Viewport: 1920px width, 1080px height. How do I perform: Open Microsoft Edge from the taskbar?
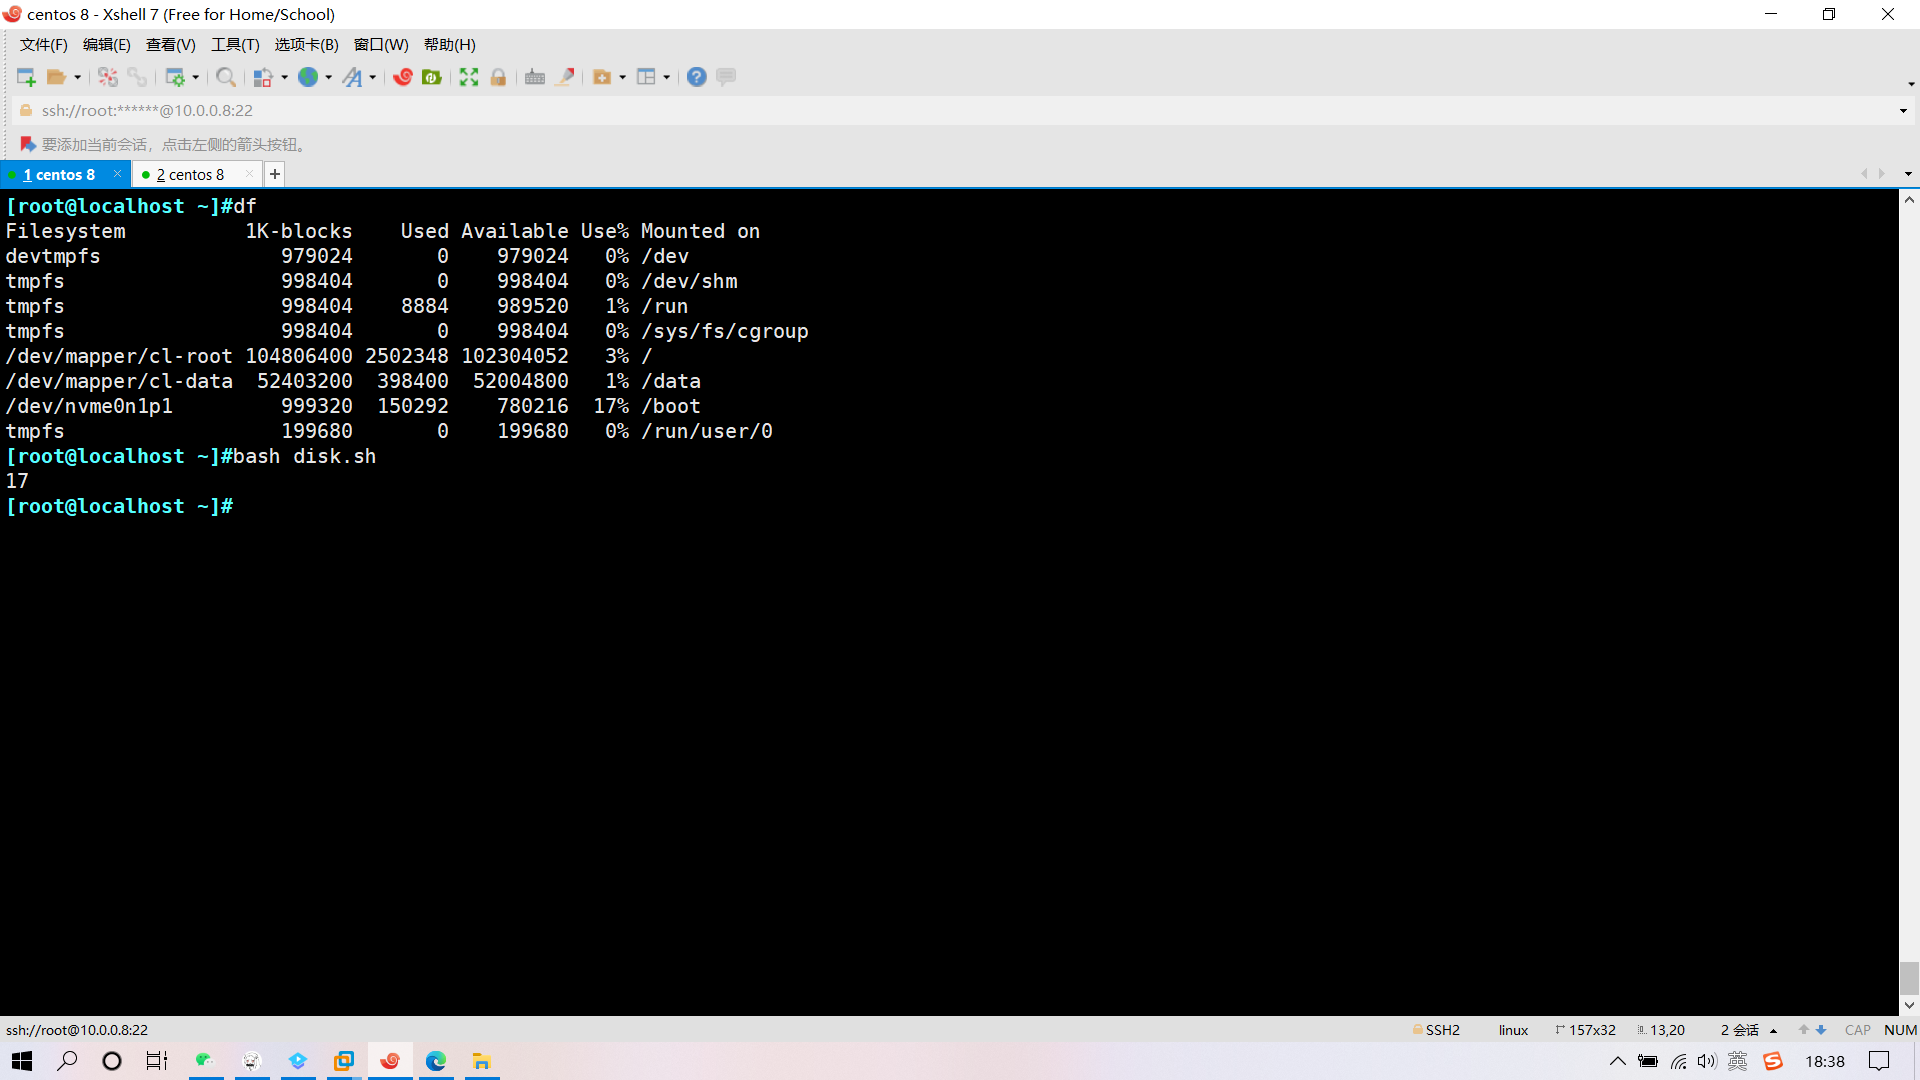click(436, 1061)
